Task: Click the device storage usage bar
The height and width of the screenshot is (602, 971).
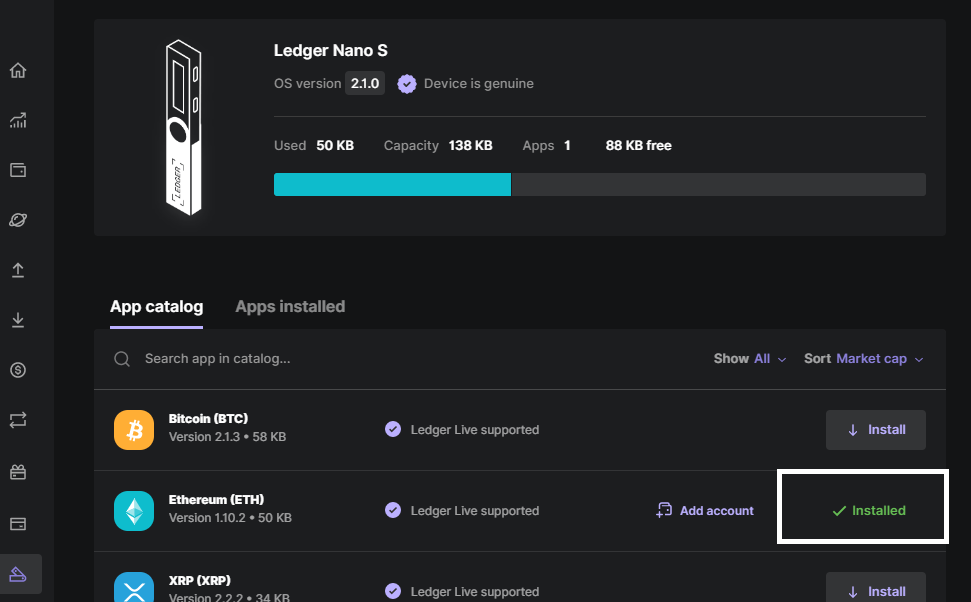Action: point(599,185)
